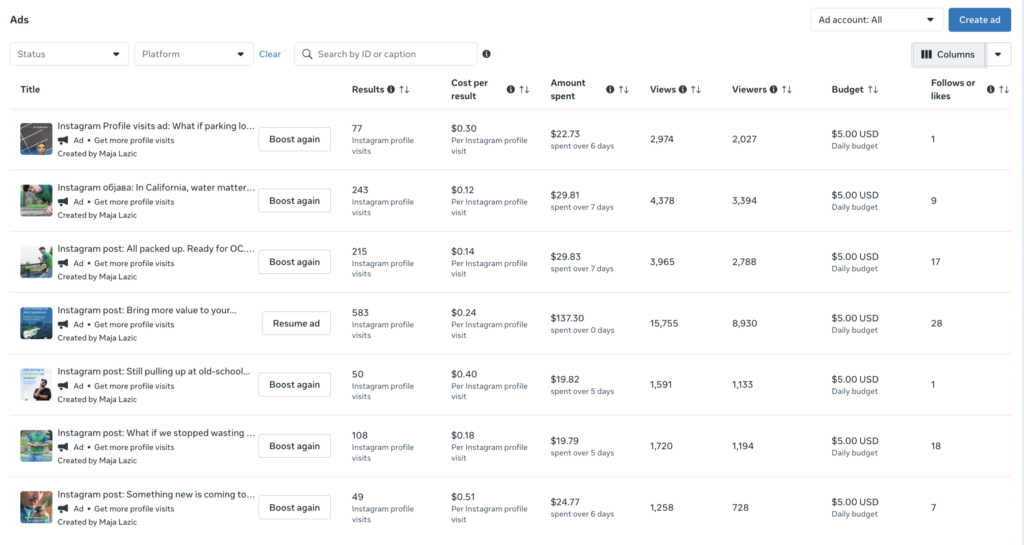1024x545 pixels.
Task: Click the Results column info icon
Action: 391,90
